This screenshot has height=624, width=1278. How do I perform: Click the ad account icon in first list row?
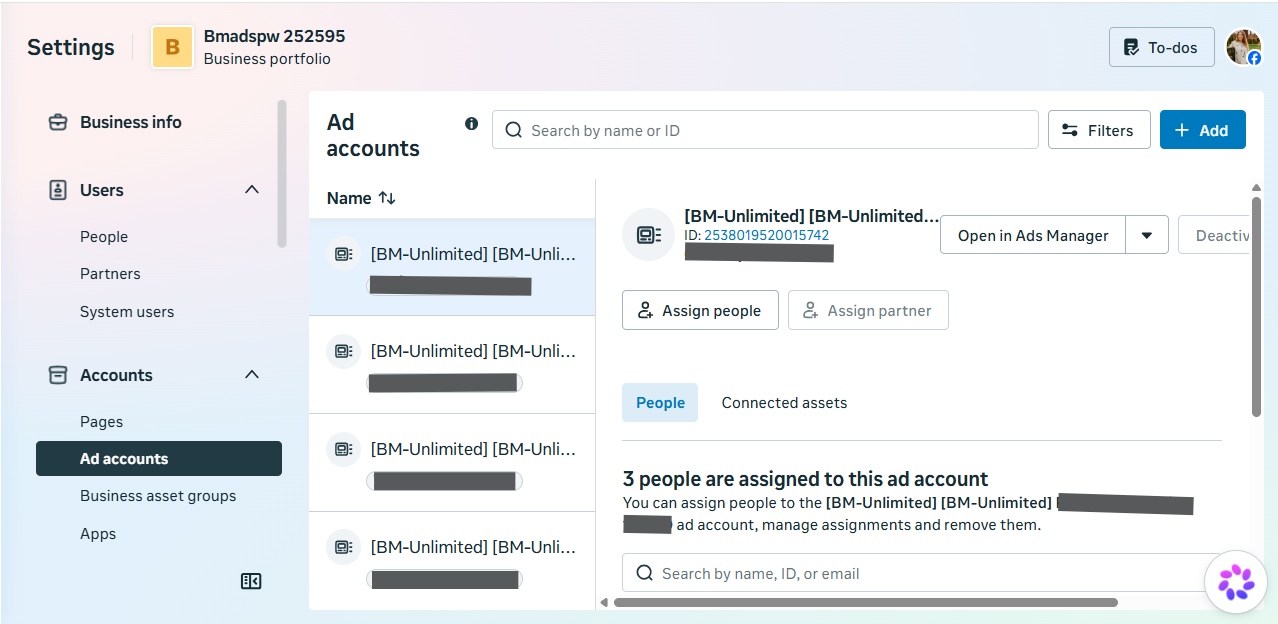[343, 254]
